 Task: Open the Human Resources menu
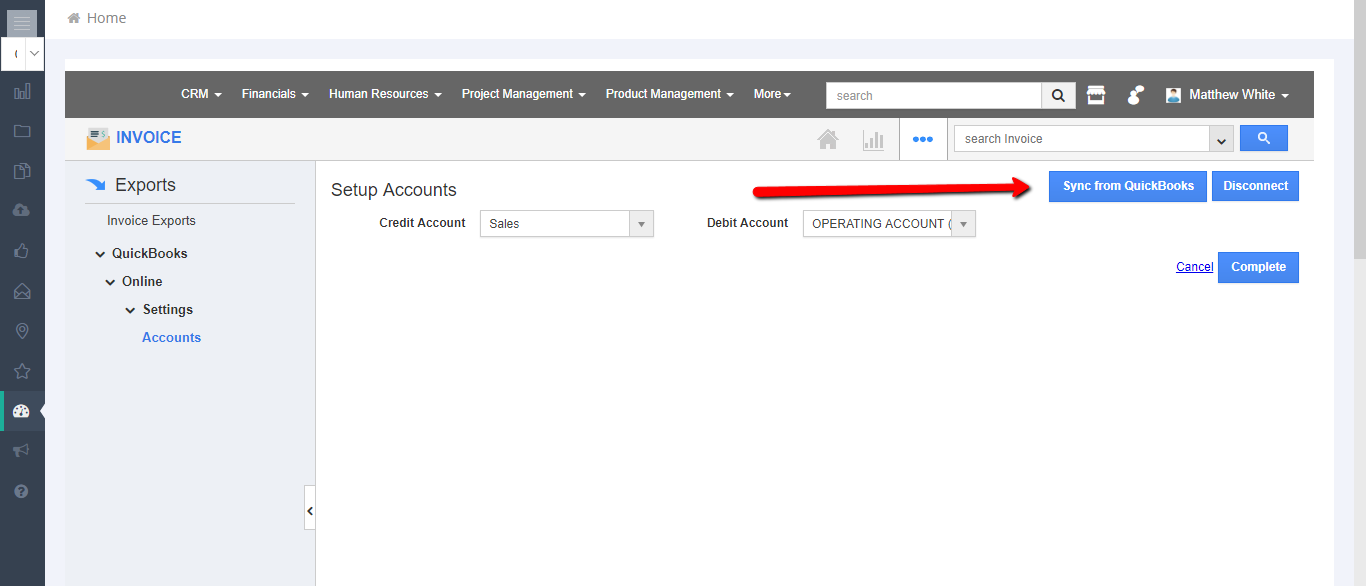pyautogui.click(x=385, y=94)
